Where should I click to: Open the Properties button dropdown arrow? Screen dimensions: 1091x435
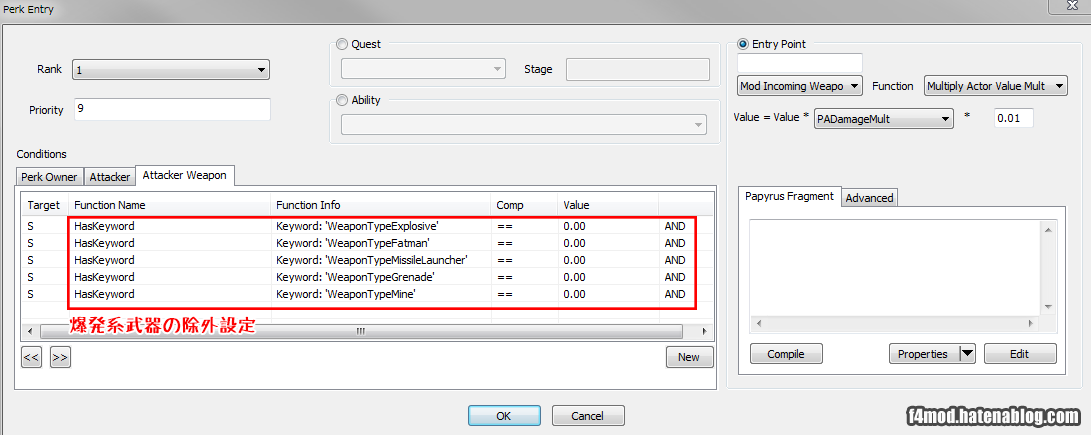pos(967,354)
